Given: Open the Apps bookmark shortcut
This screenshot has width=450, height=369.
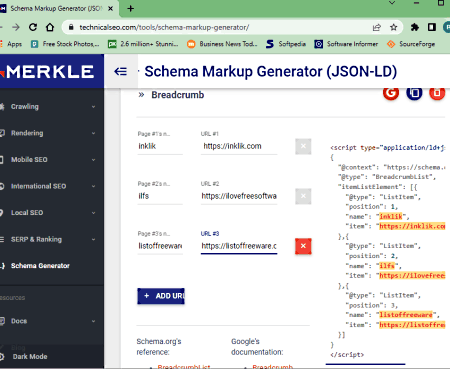Looking at the screenshot, I should (x=11, y=44).
